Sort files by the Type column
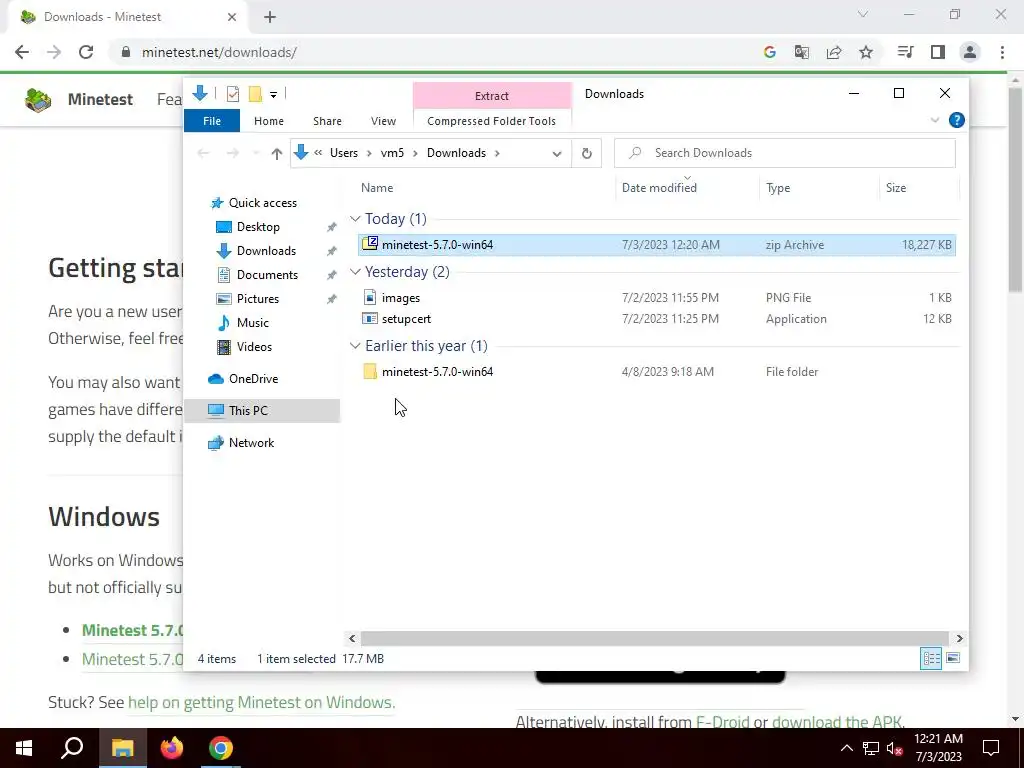The image size is (1024, 768). [x=778, y=187]
